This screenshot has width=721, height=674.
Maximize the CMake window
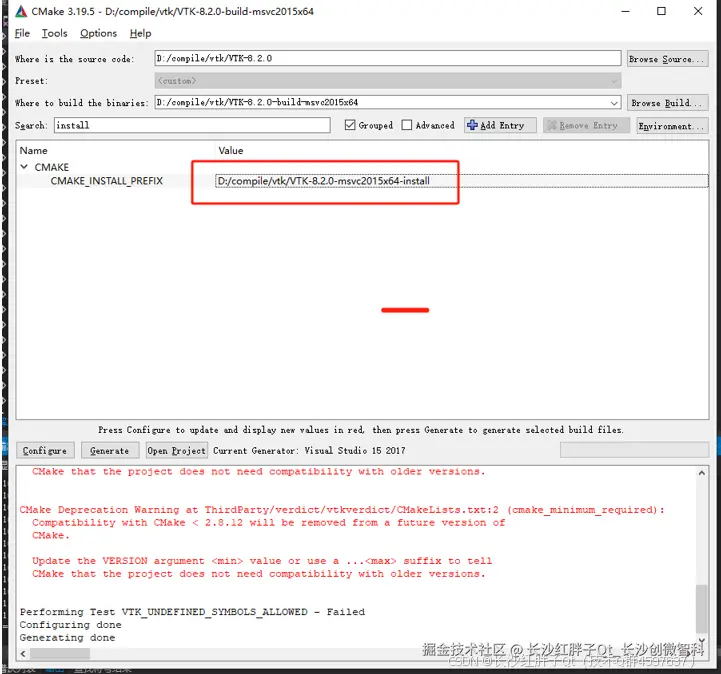coord(661,11)
